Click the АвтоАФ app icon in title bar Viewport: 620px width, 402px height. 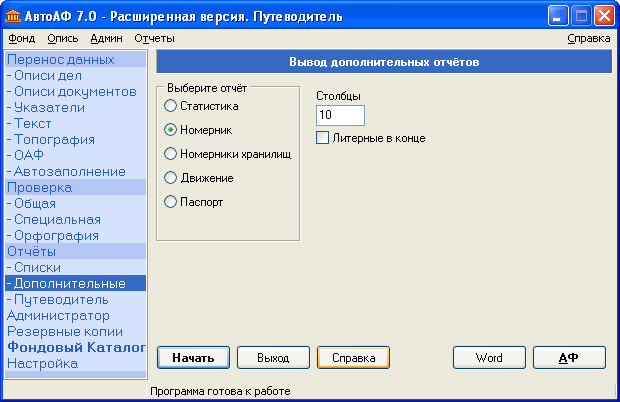(x=13, y=16)
